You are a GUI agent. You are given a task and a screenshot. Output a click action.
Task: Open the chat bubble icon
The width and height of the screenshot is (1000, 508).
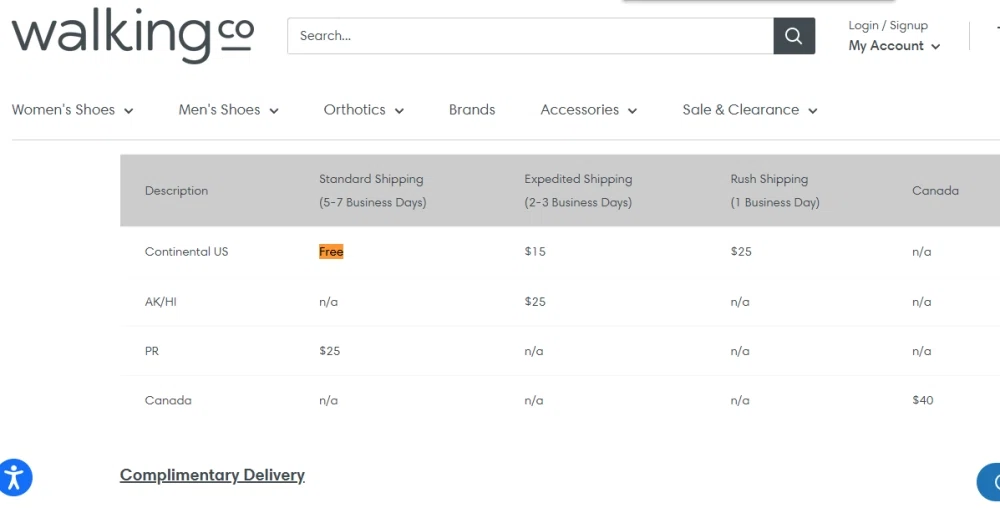pyautogui.click(x=990, y=481)
